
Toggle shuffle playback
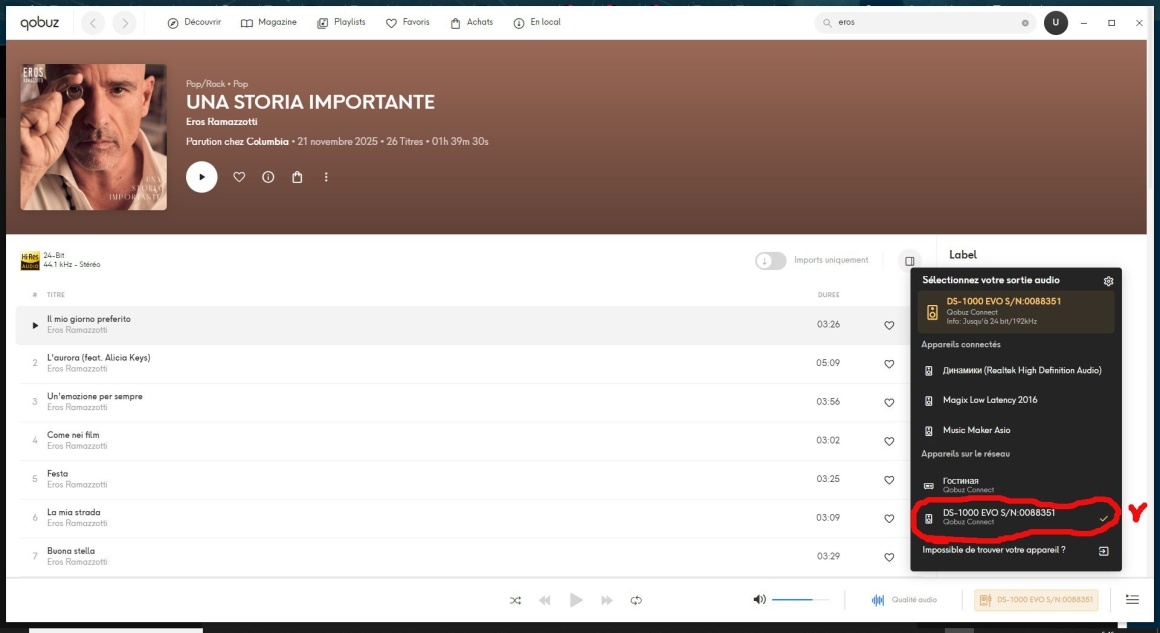pos(515,600)
